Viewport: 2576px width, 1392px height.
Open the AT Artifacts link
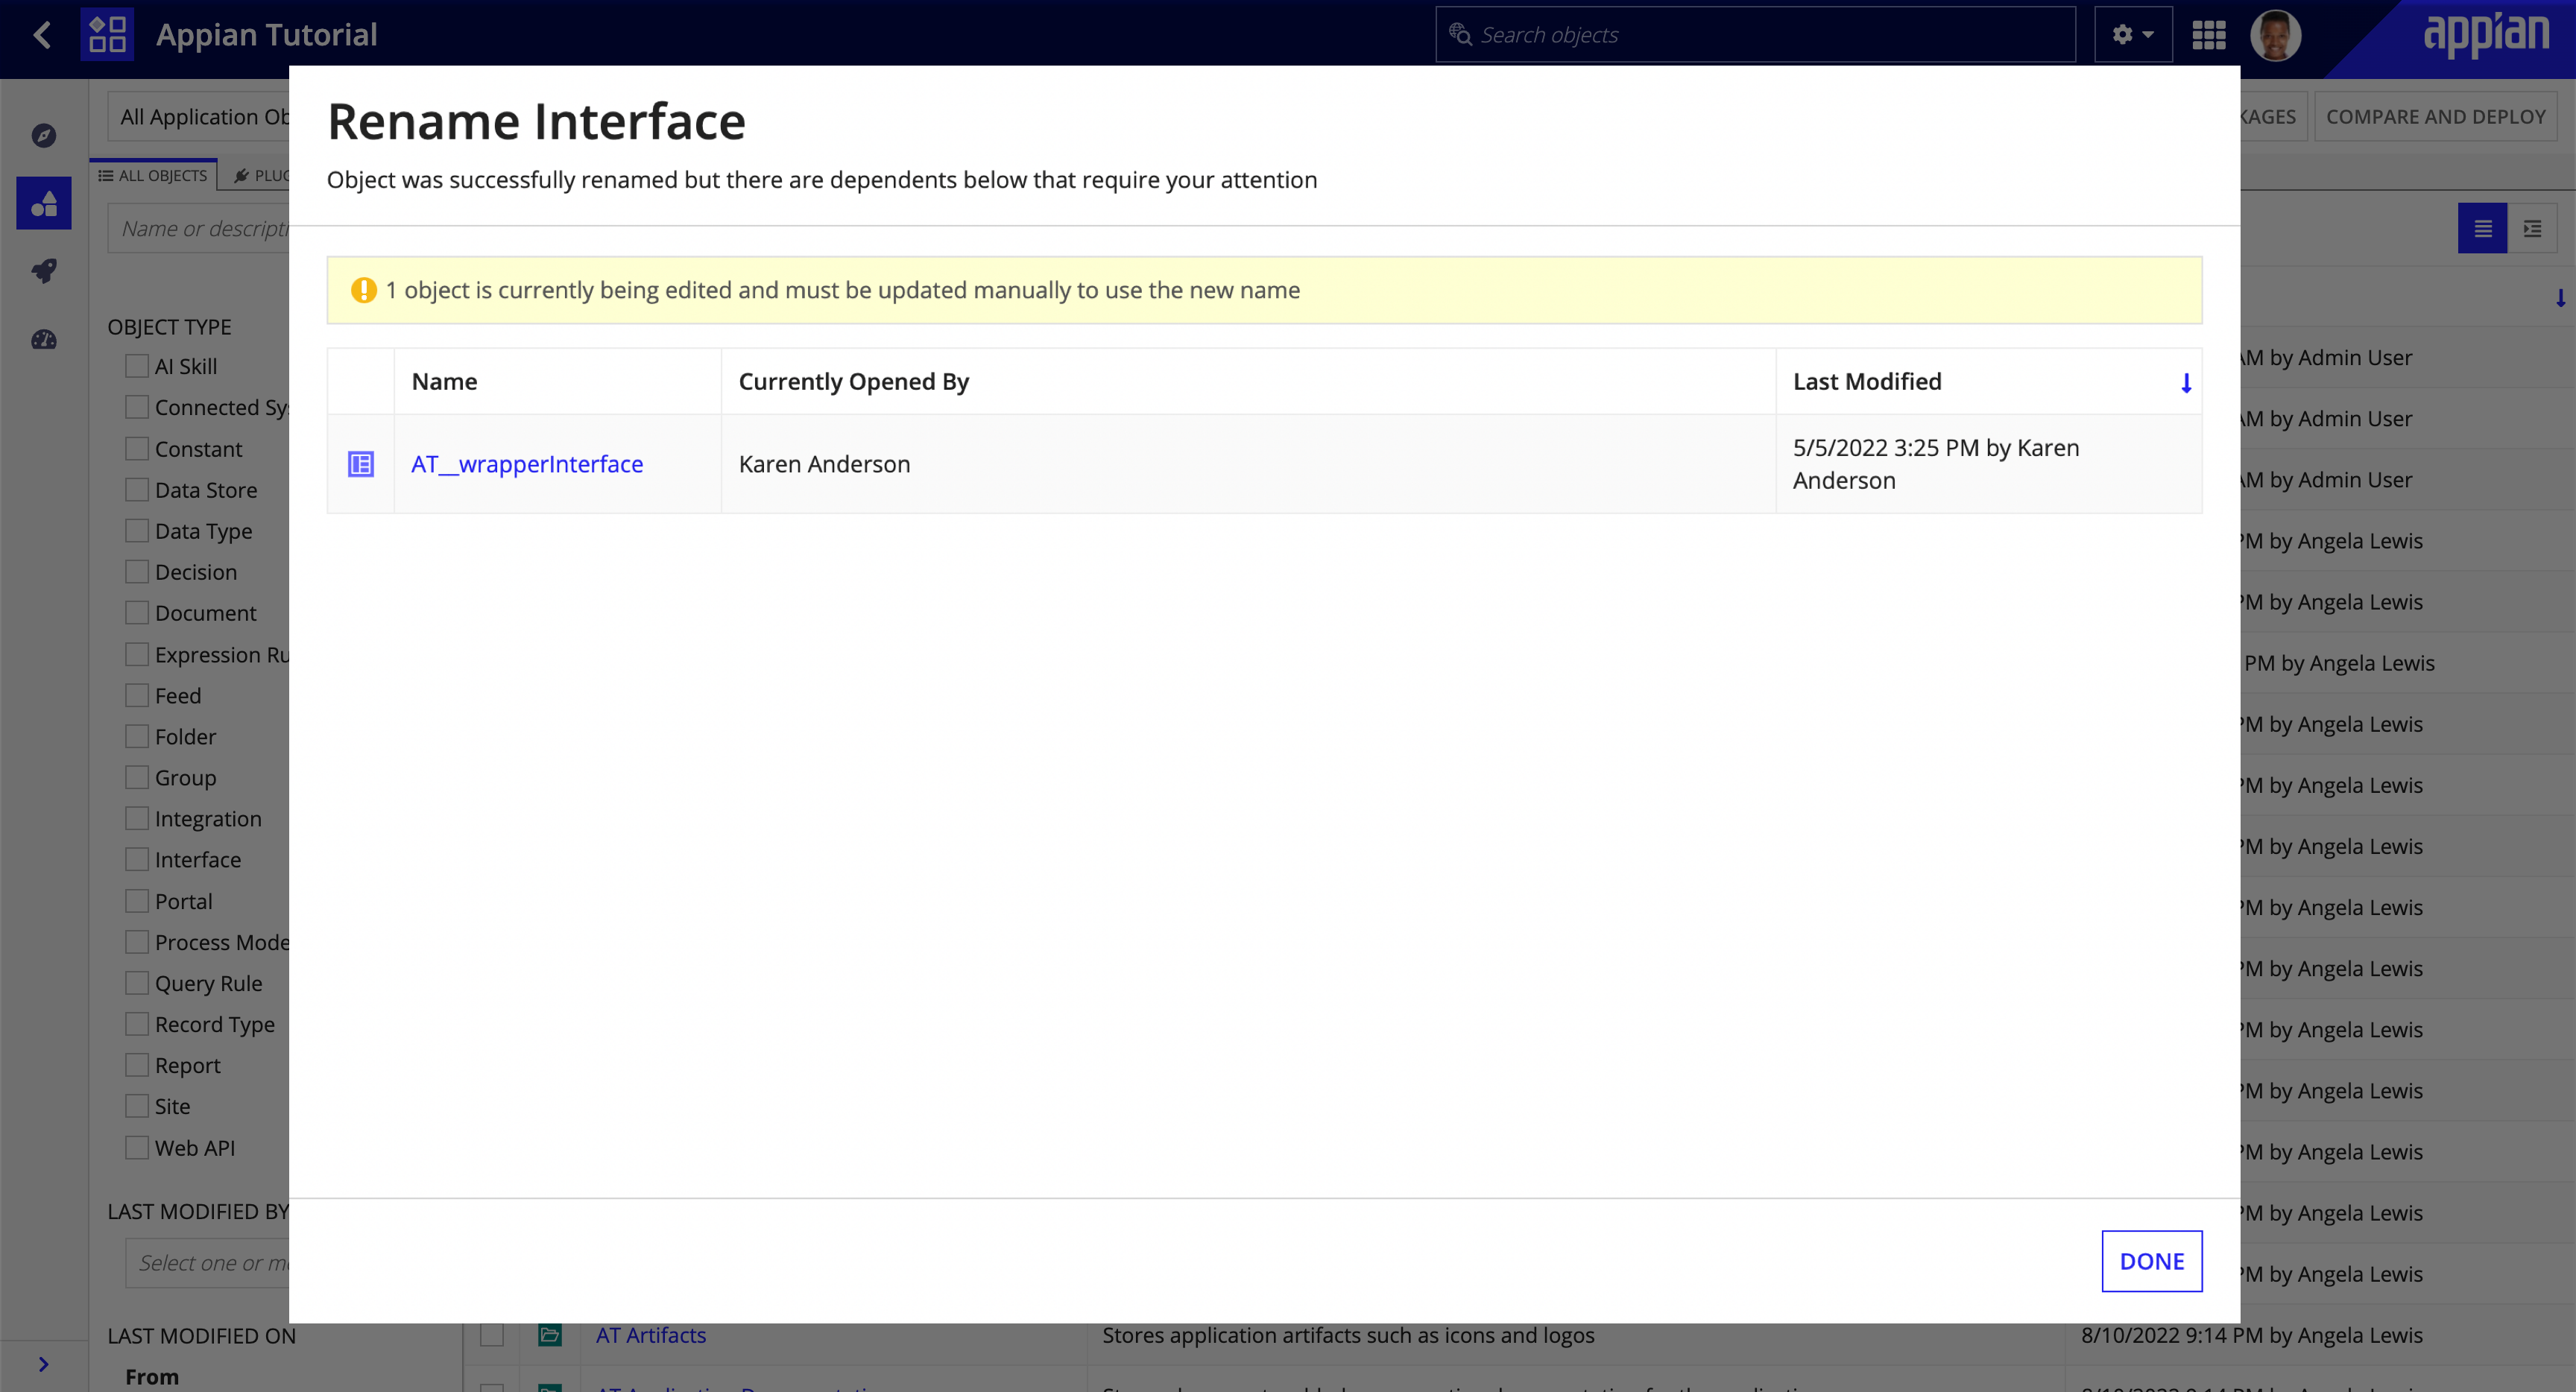point(651,1335)
